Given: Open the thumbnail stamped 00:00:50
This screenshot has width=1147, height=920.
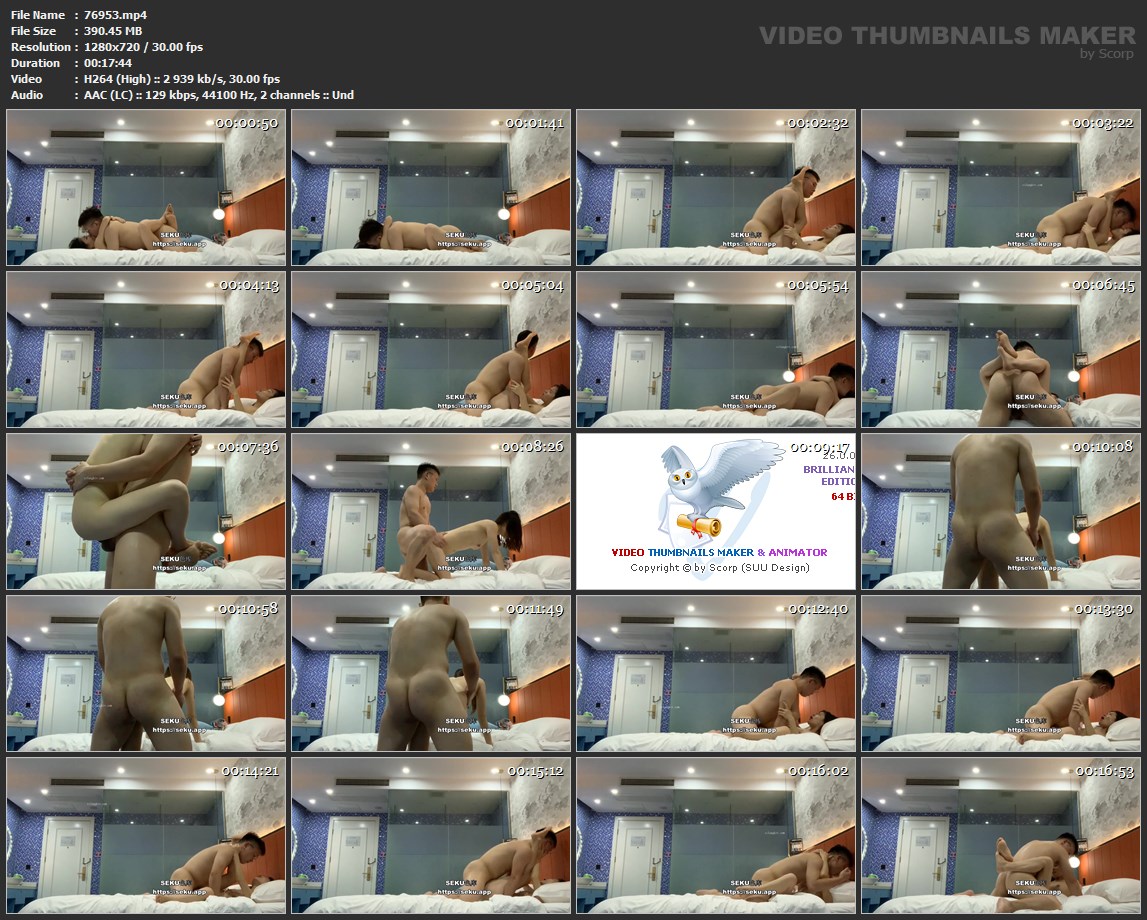Looking at the screenshot, I should 146,188.
